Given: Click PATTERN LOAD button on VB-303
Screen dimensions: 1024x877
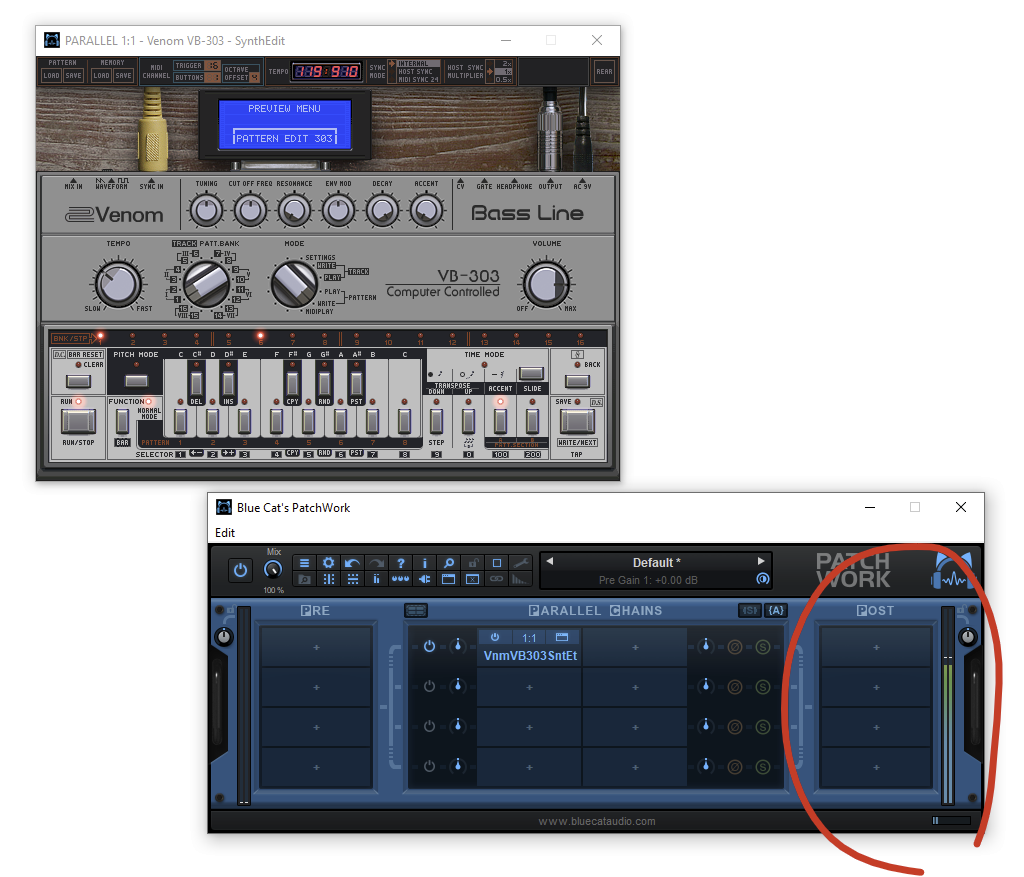Looking at the screenshot, I should 52,76.
